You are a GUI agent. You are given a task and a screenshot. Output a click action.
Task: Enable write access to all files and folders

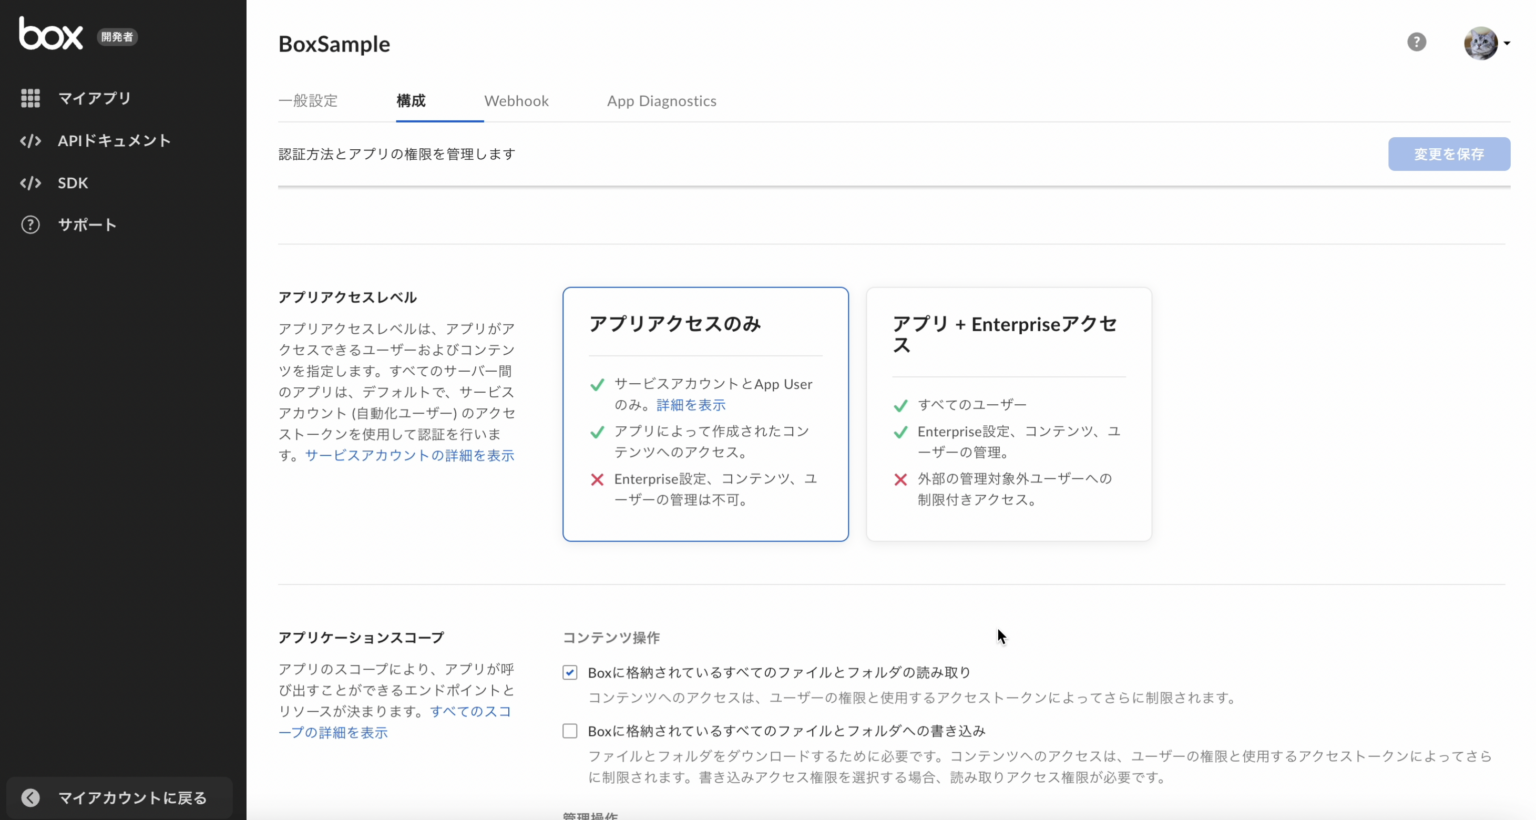pyautogui.click(x=569, y=731)
